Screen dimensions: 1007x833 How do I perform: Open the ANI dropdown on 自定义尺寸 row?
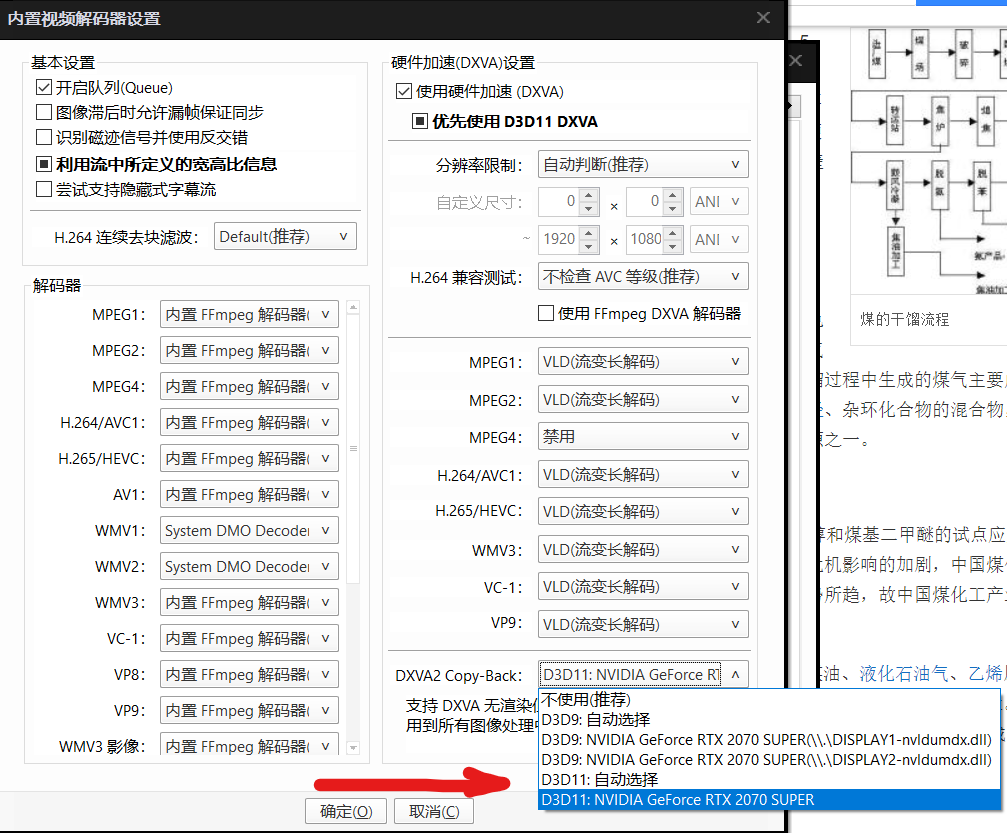pyautogui.click(x=719, y=202)
